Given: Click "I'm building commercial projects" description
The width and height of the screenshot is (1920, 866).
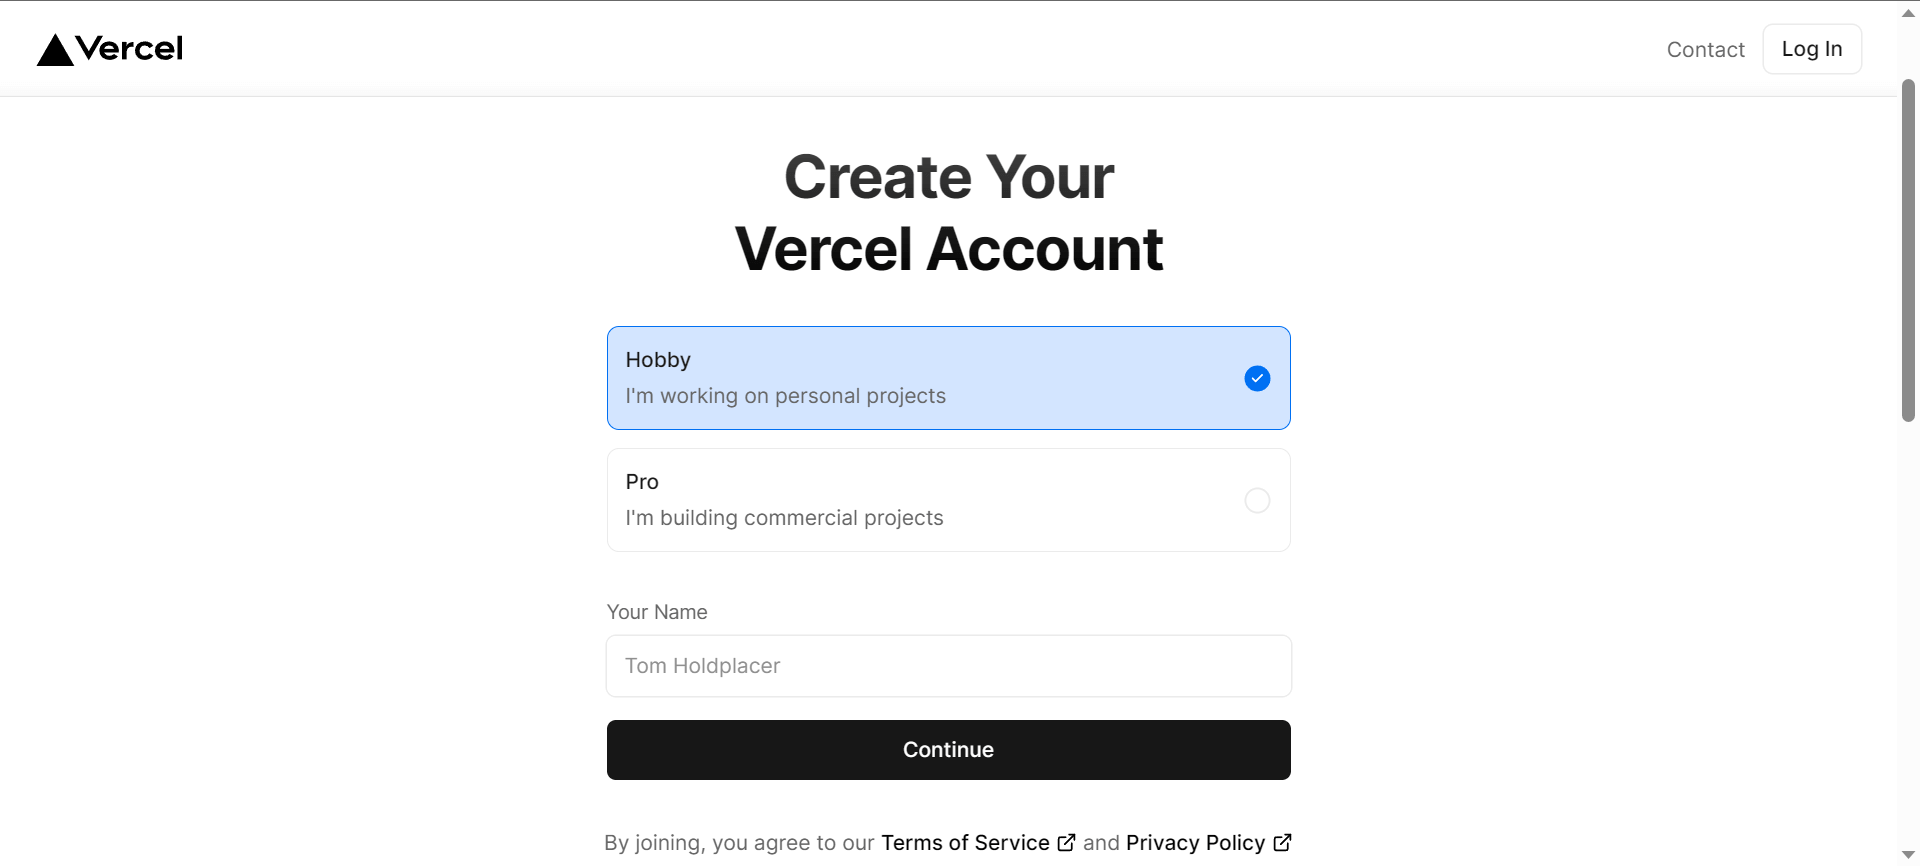Looking at the screenshot, I should coord(784,518).
